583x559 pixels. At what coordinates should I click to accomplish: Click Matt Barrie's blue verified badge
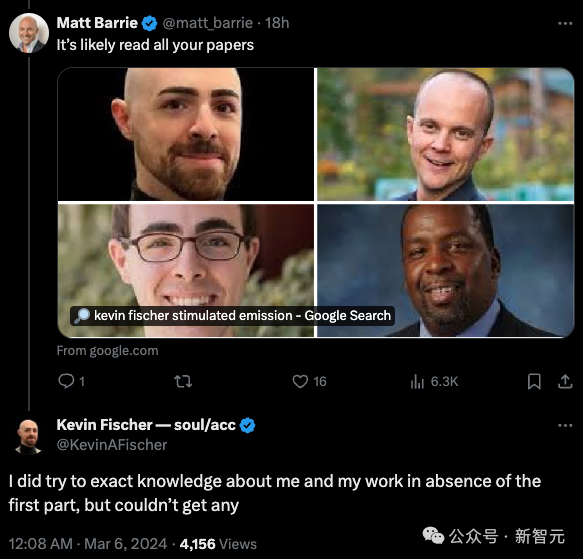(149, 23)
